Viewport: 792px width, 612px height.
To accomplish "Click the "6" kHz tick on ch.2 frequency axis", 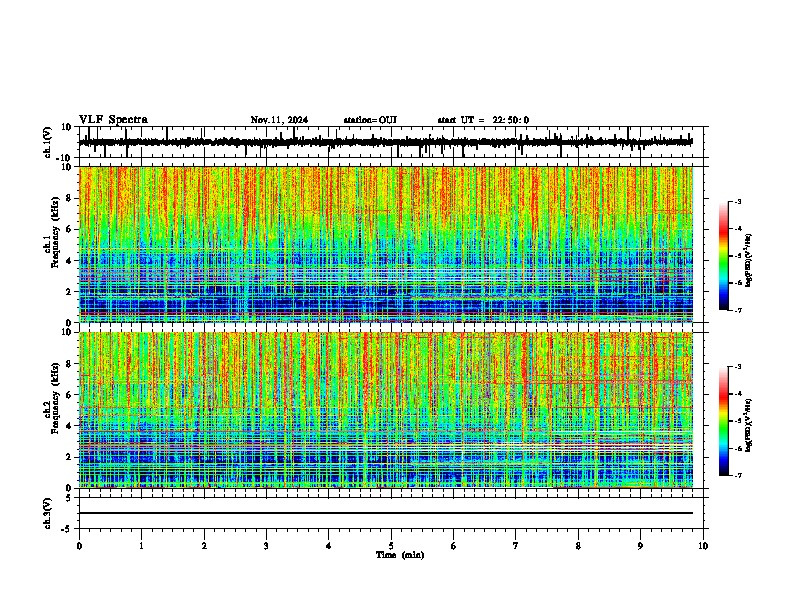I will pos(70,395).
